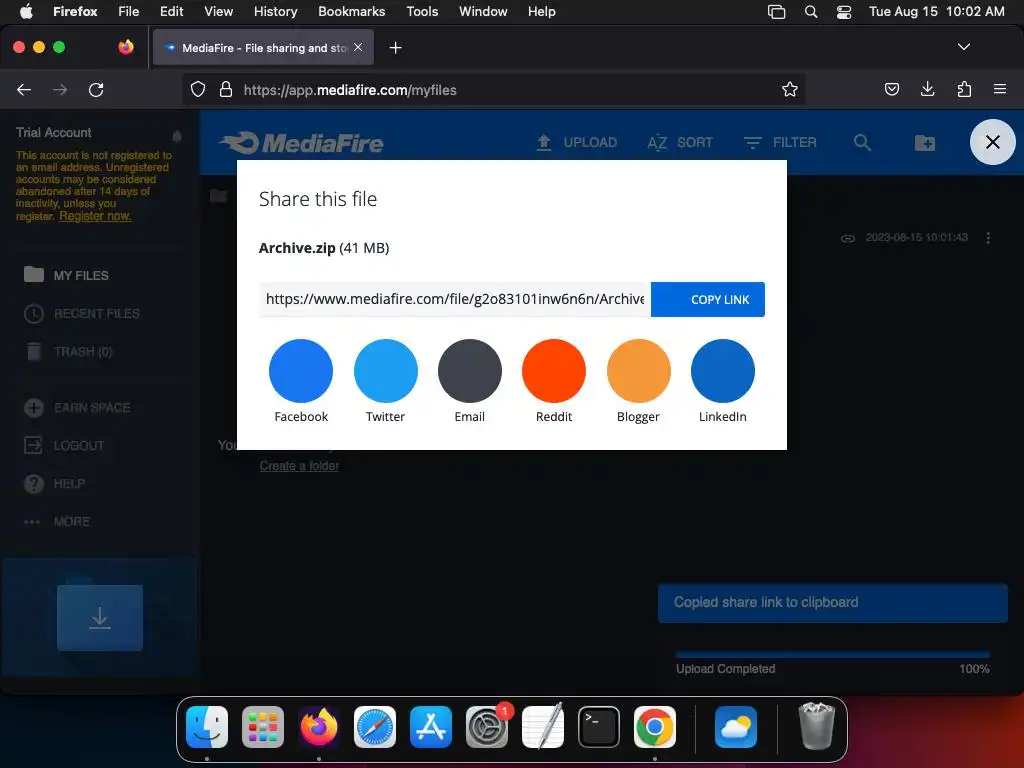This screenshot has height=768, width=1024.
Task: Expand the MORE sidebar item
Action: pyautogui.click(x=57, y=521)
